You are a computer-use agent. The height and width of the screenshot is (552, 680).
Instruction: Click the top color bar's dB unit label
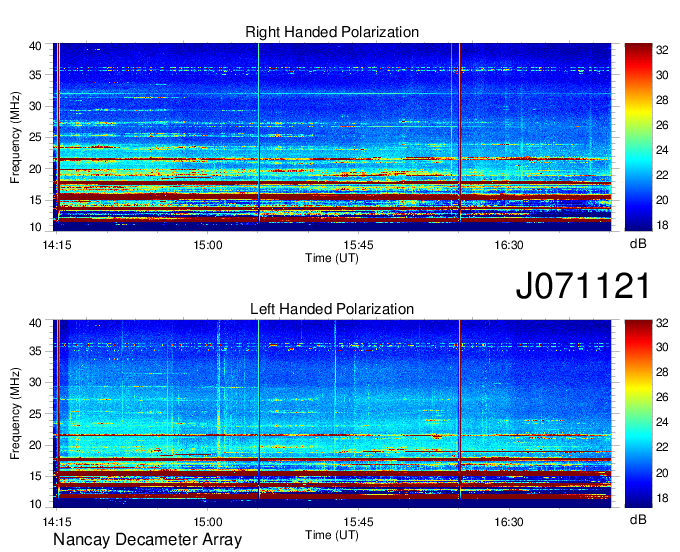click(638, 243)
